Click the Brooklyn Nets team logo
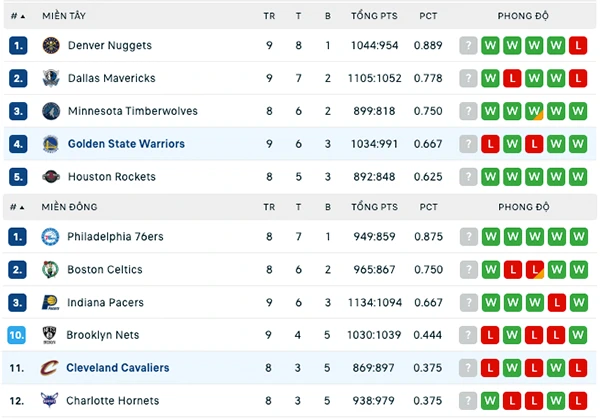The image size is (600, 419). coord(49,335)
